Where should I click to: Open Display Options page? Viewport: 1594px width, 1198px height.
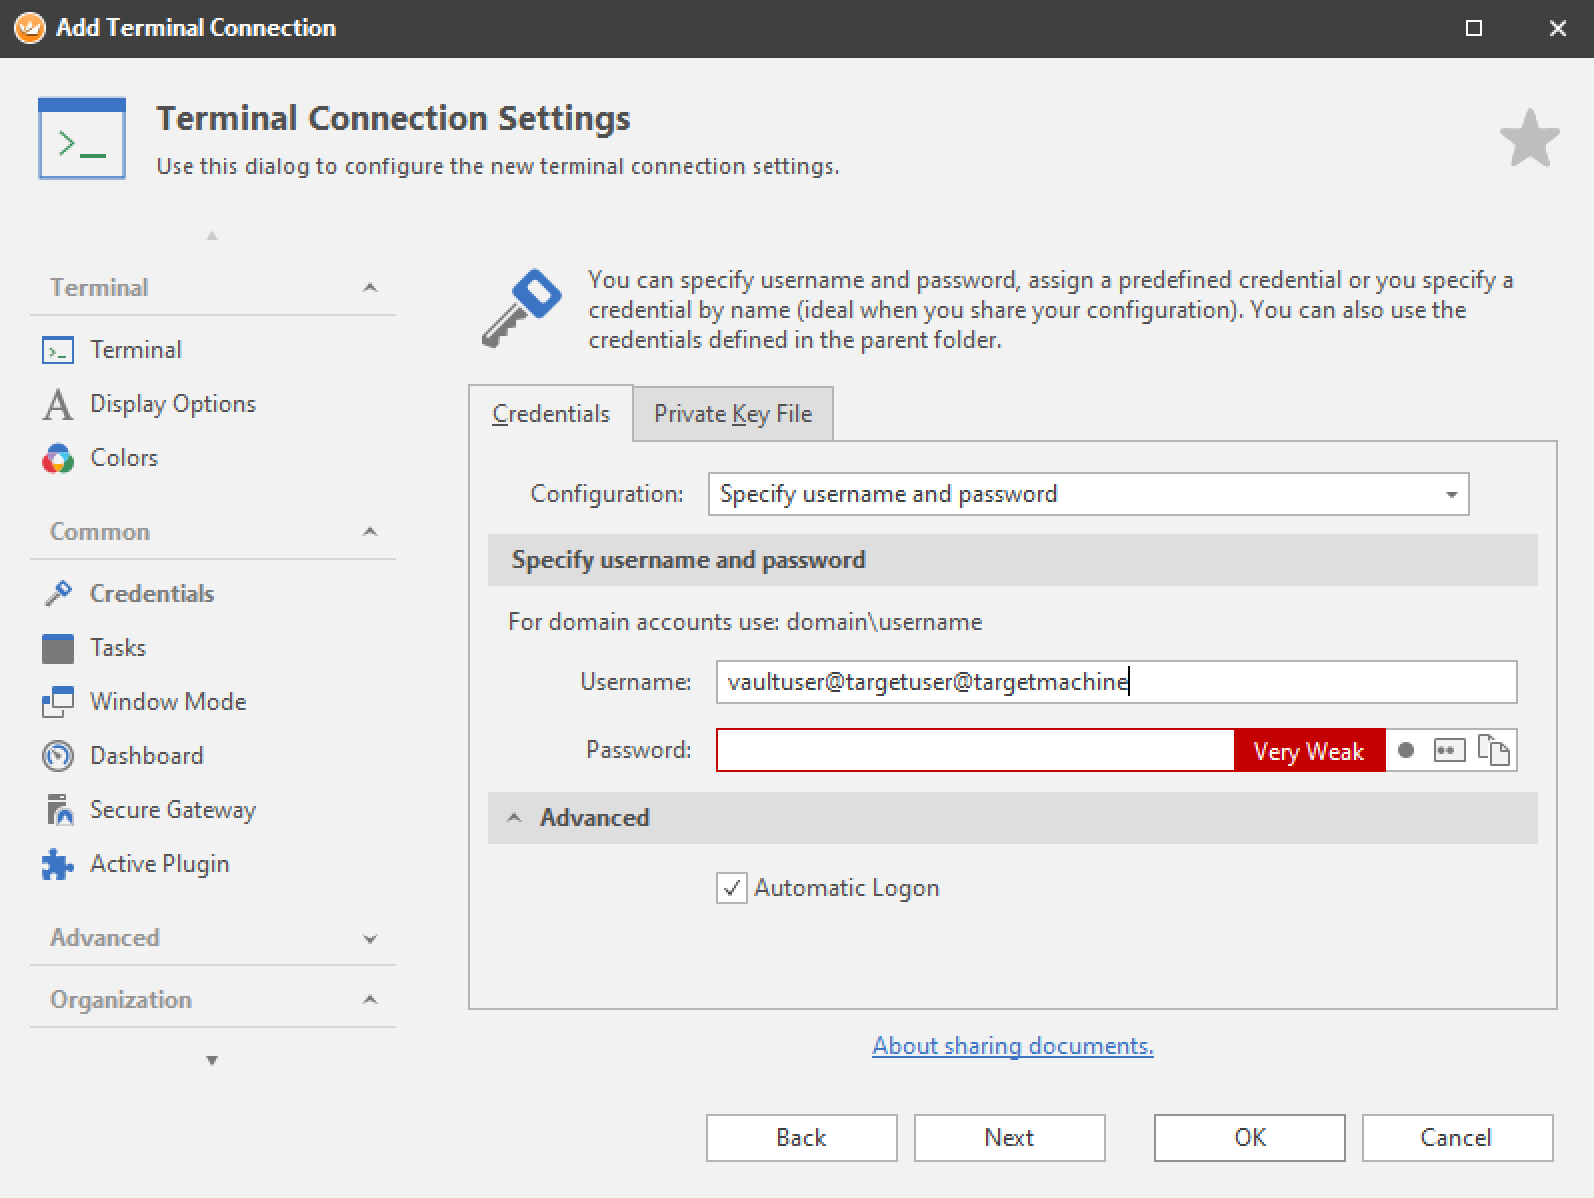[172, 404]
